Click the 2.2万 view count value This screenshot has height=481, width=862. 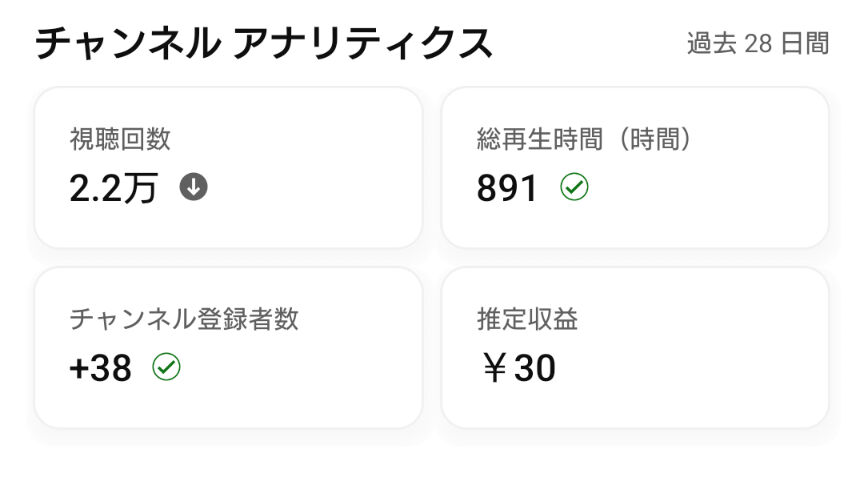pyautogui.click(x=114, y=188)
